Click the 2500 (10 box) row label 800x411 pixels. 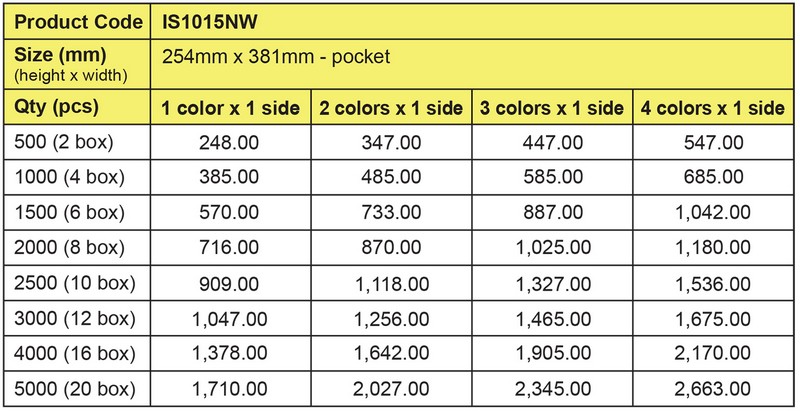pos(78,284)
